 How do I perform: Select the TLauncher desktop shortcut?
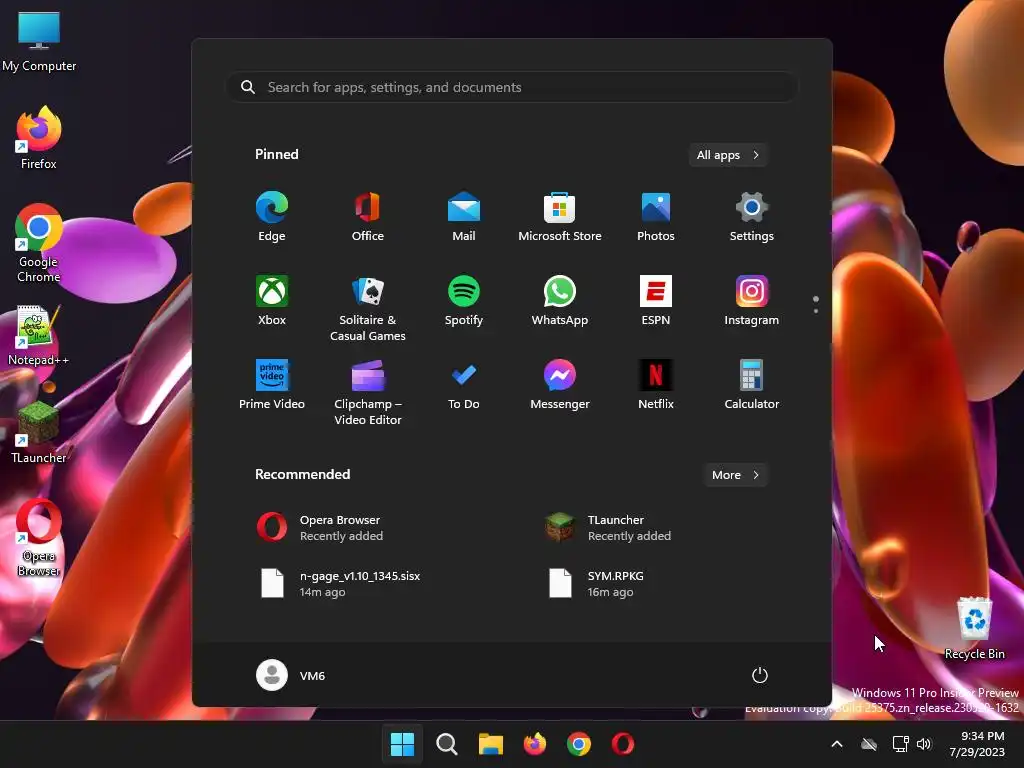tap(39, 432)
